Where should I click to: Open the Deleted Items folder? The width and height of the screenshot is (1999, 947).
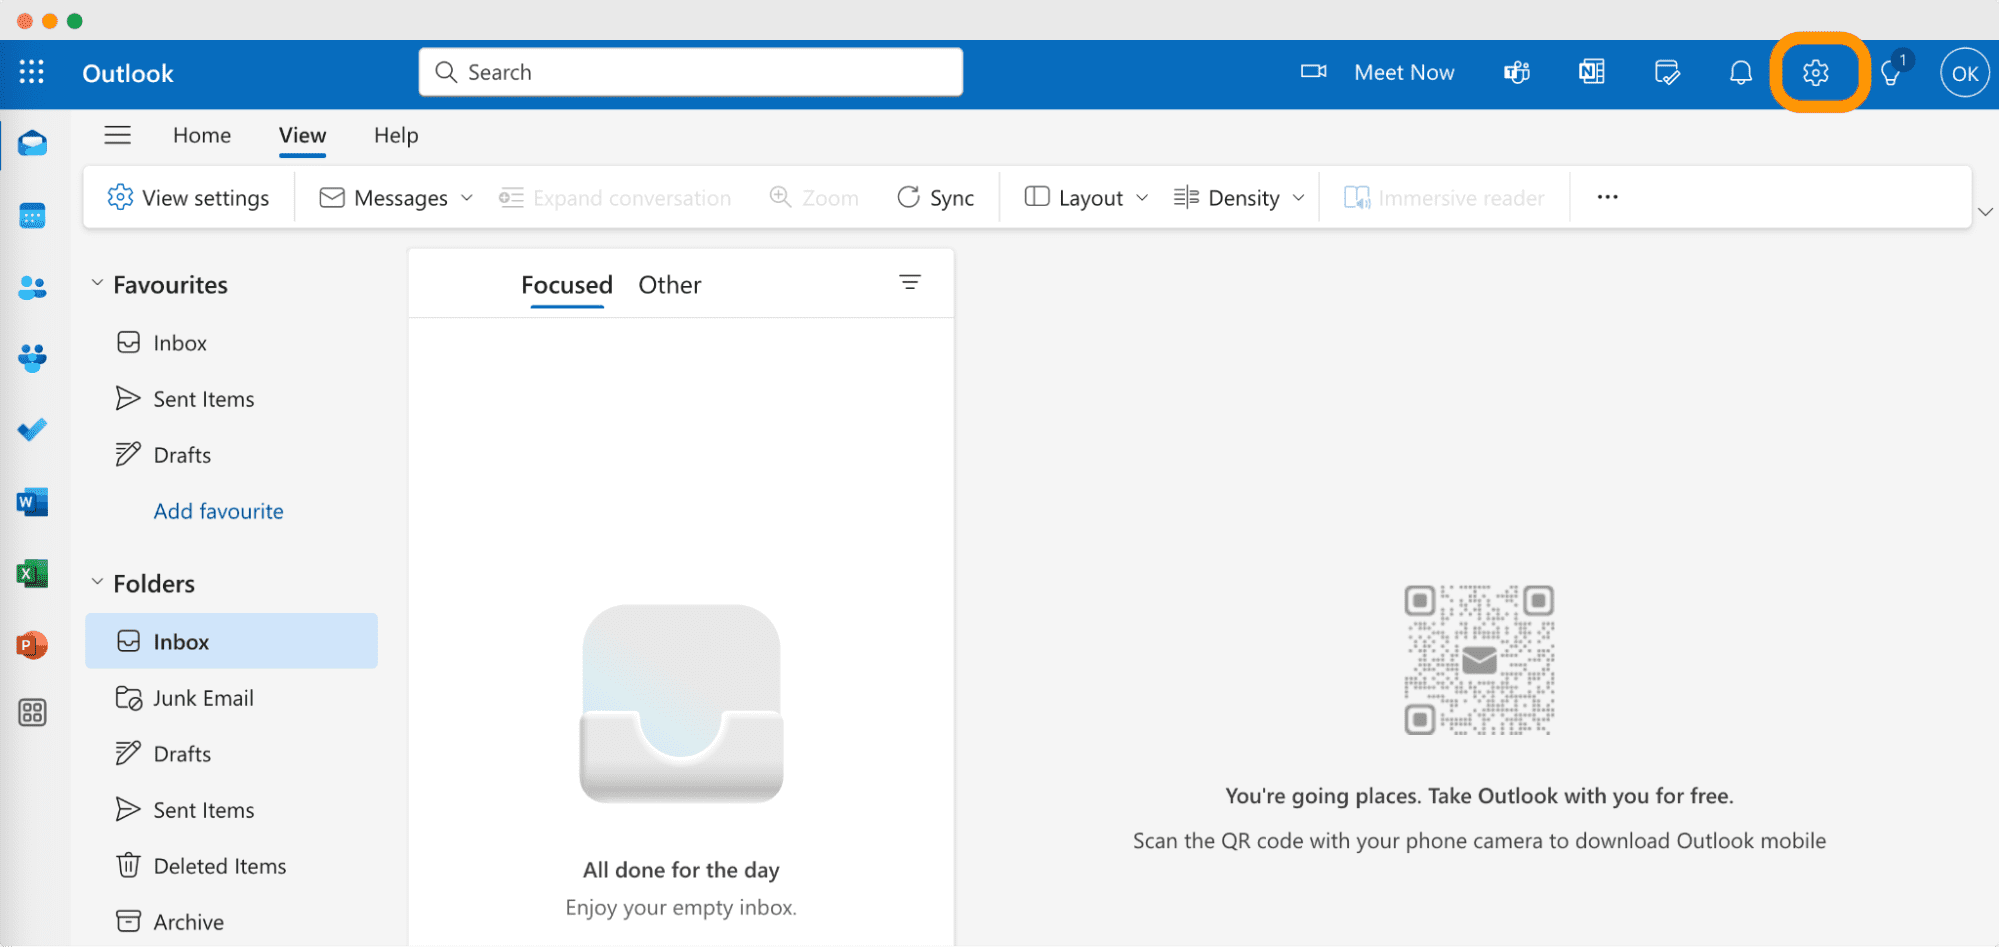click(x=232, y=866)
